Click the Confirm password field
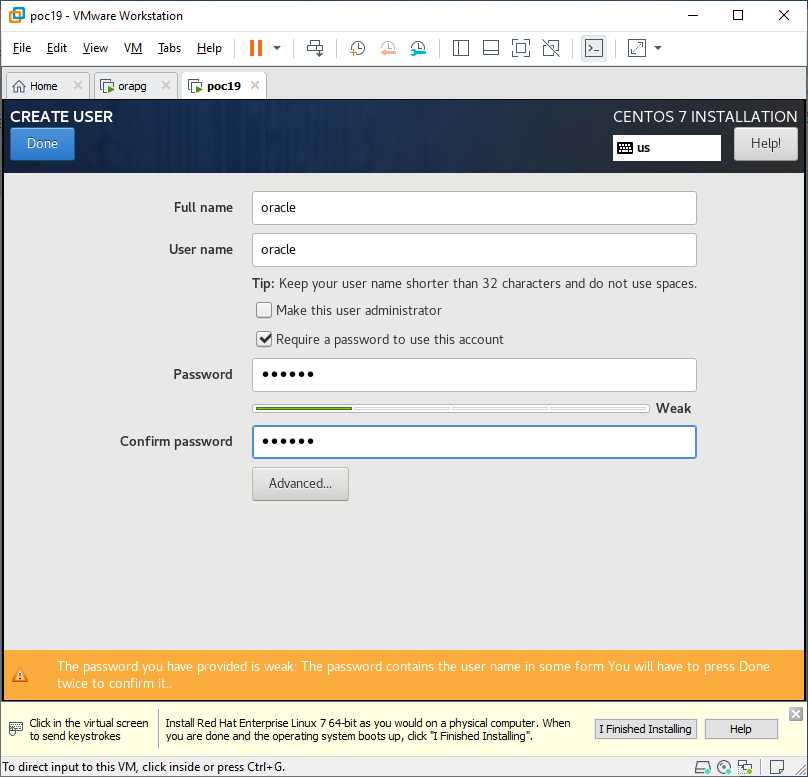The height and width of the screenshot is (777, 808). tap(474, 442)
